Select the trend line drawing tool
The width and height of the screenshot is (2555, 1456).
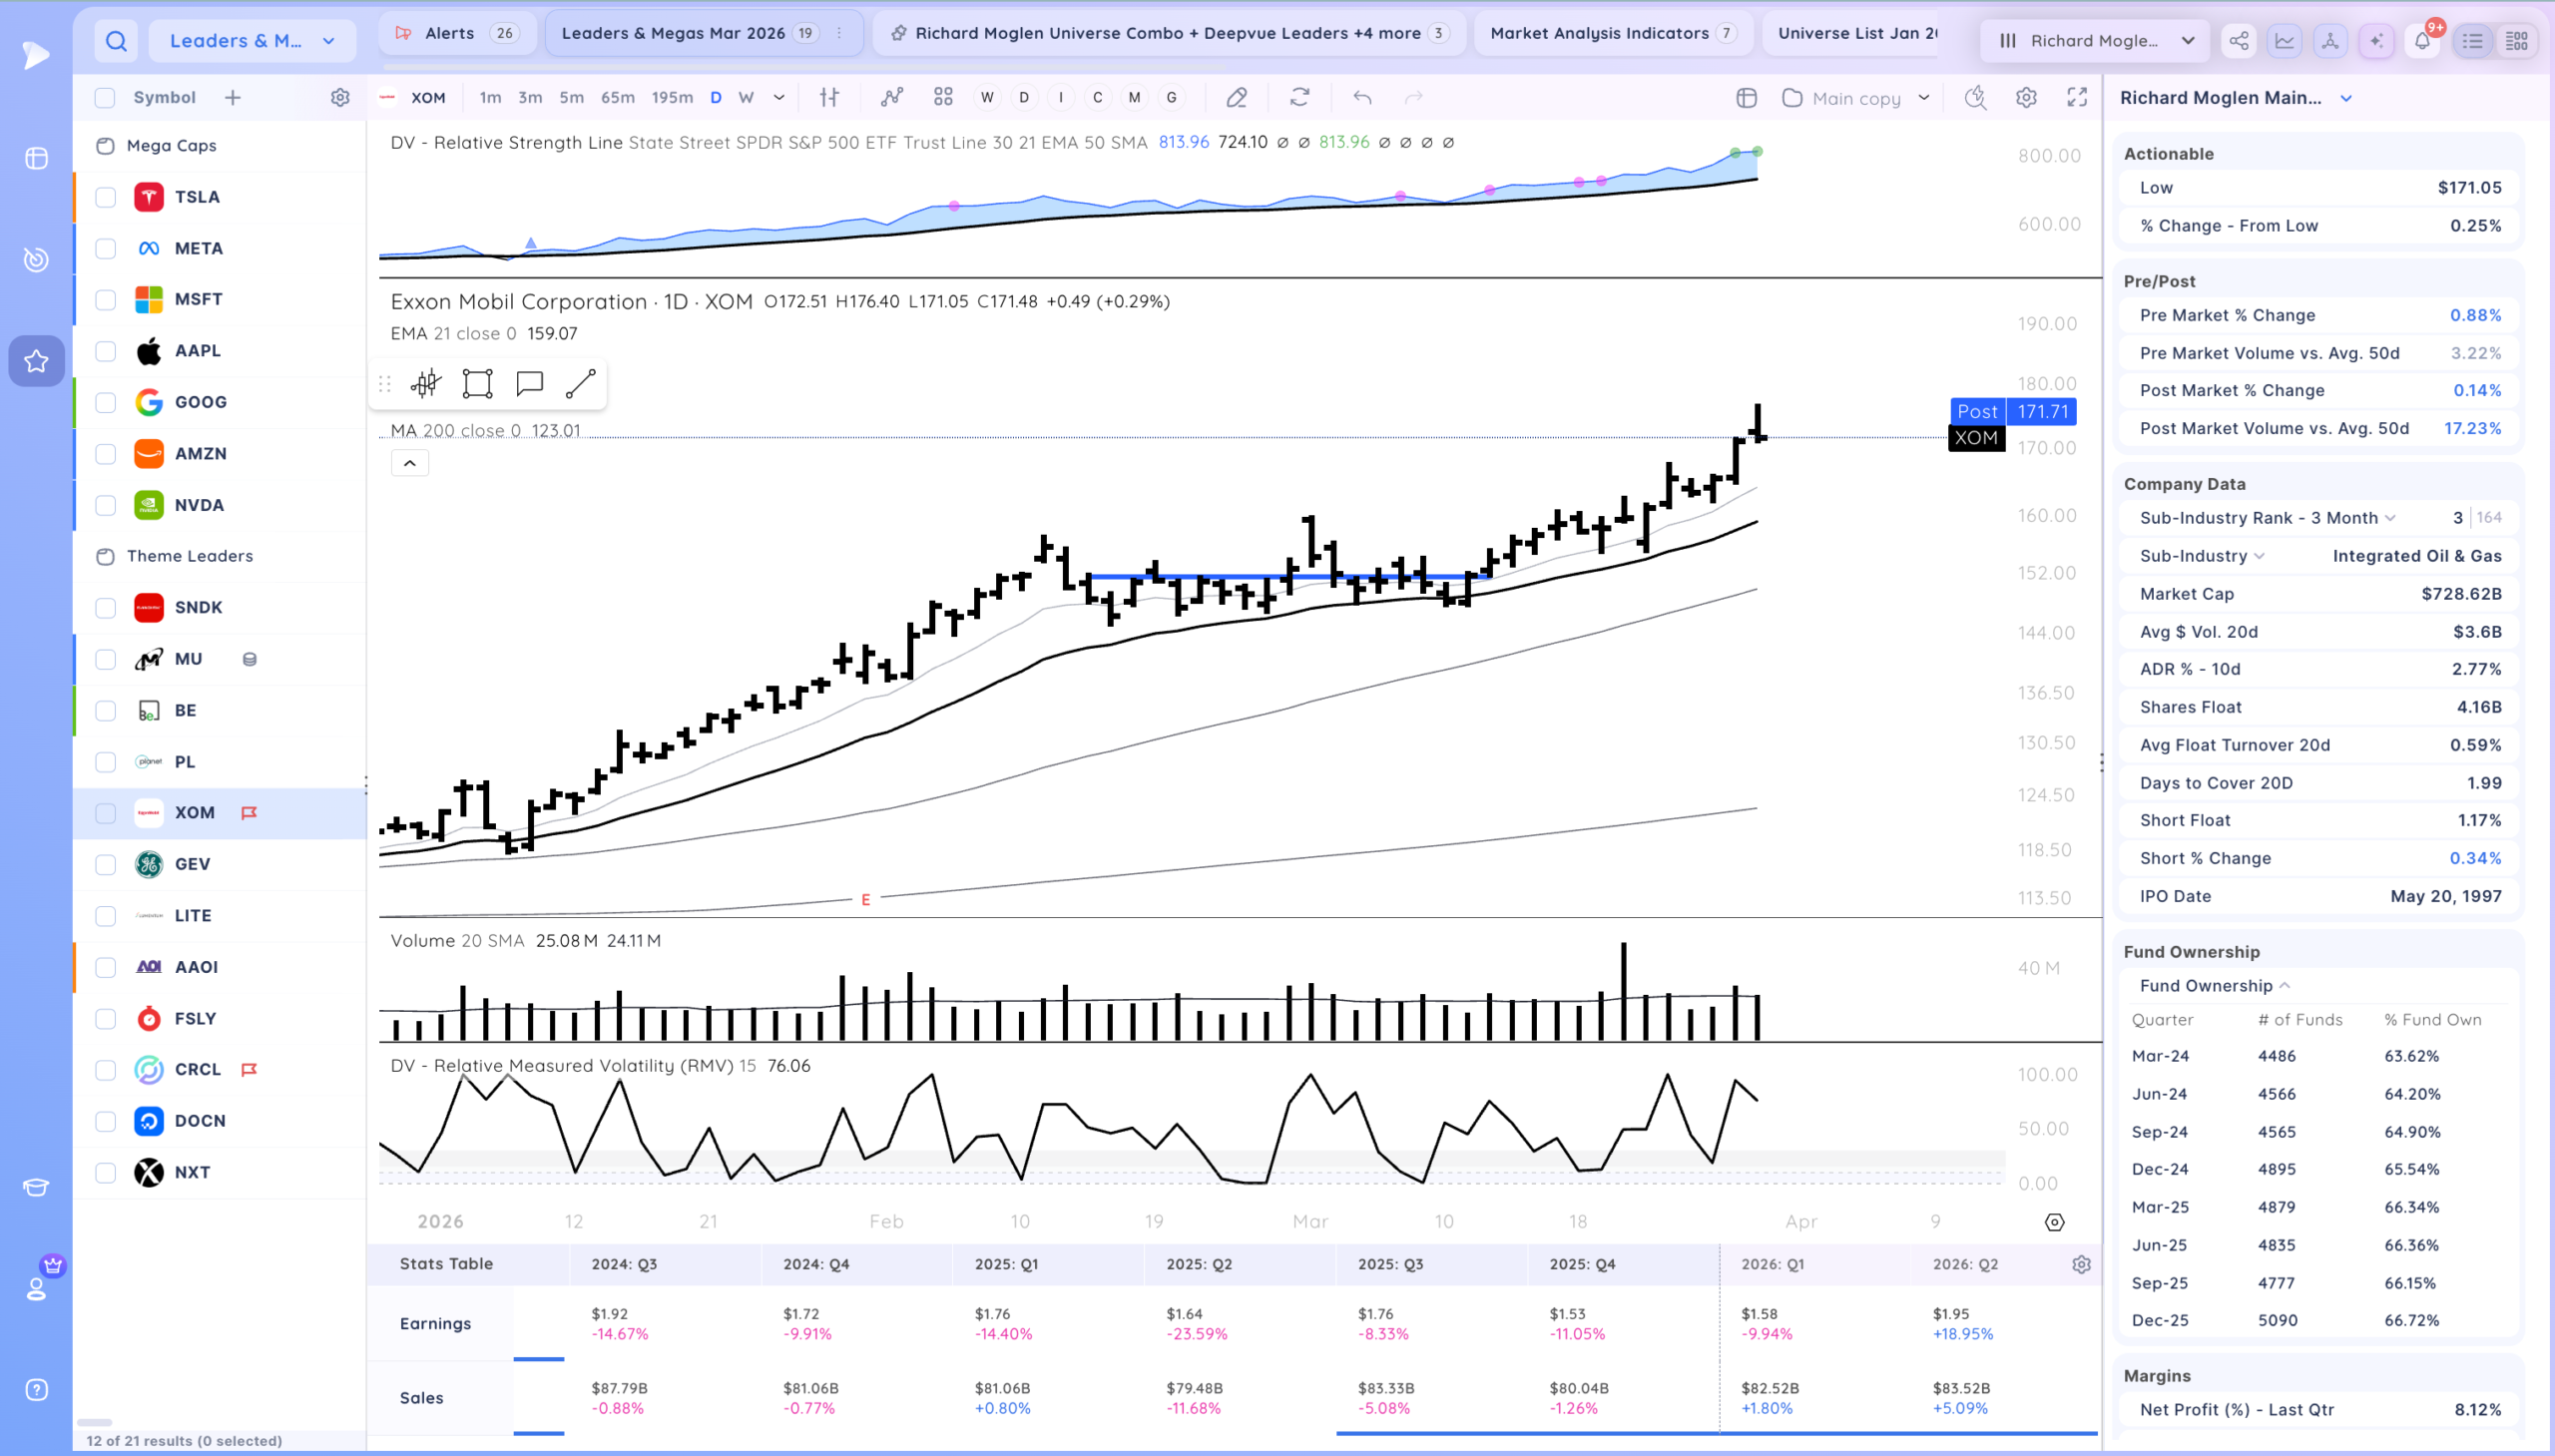581,384
